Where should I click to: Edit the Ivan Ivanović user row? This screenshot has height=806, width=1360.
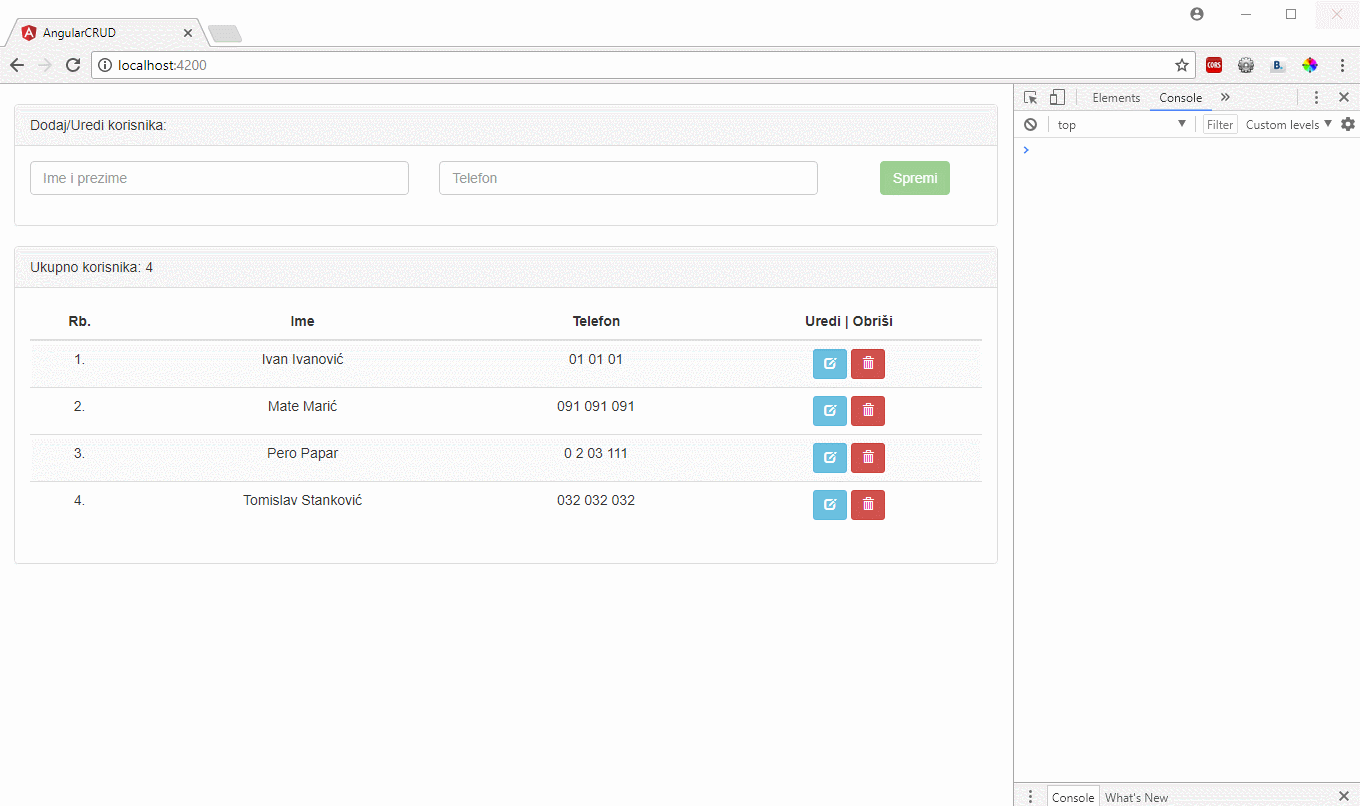click(829, 364)
